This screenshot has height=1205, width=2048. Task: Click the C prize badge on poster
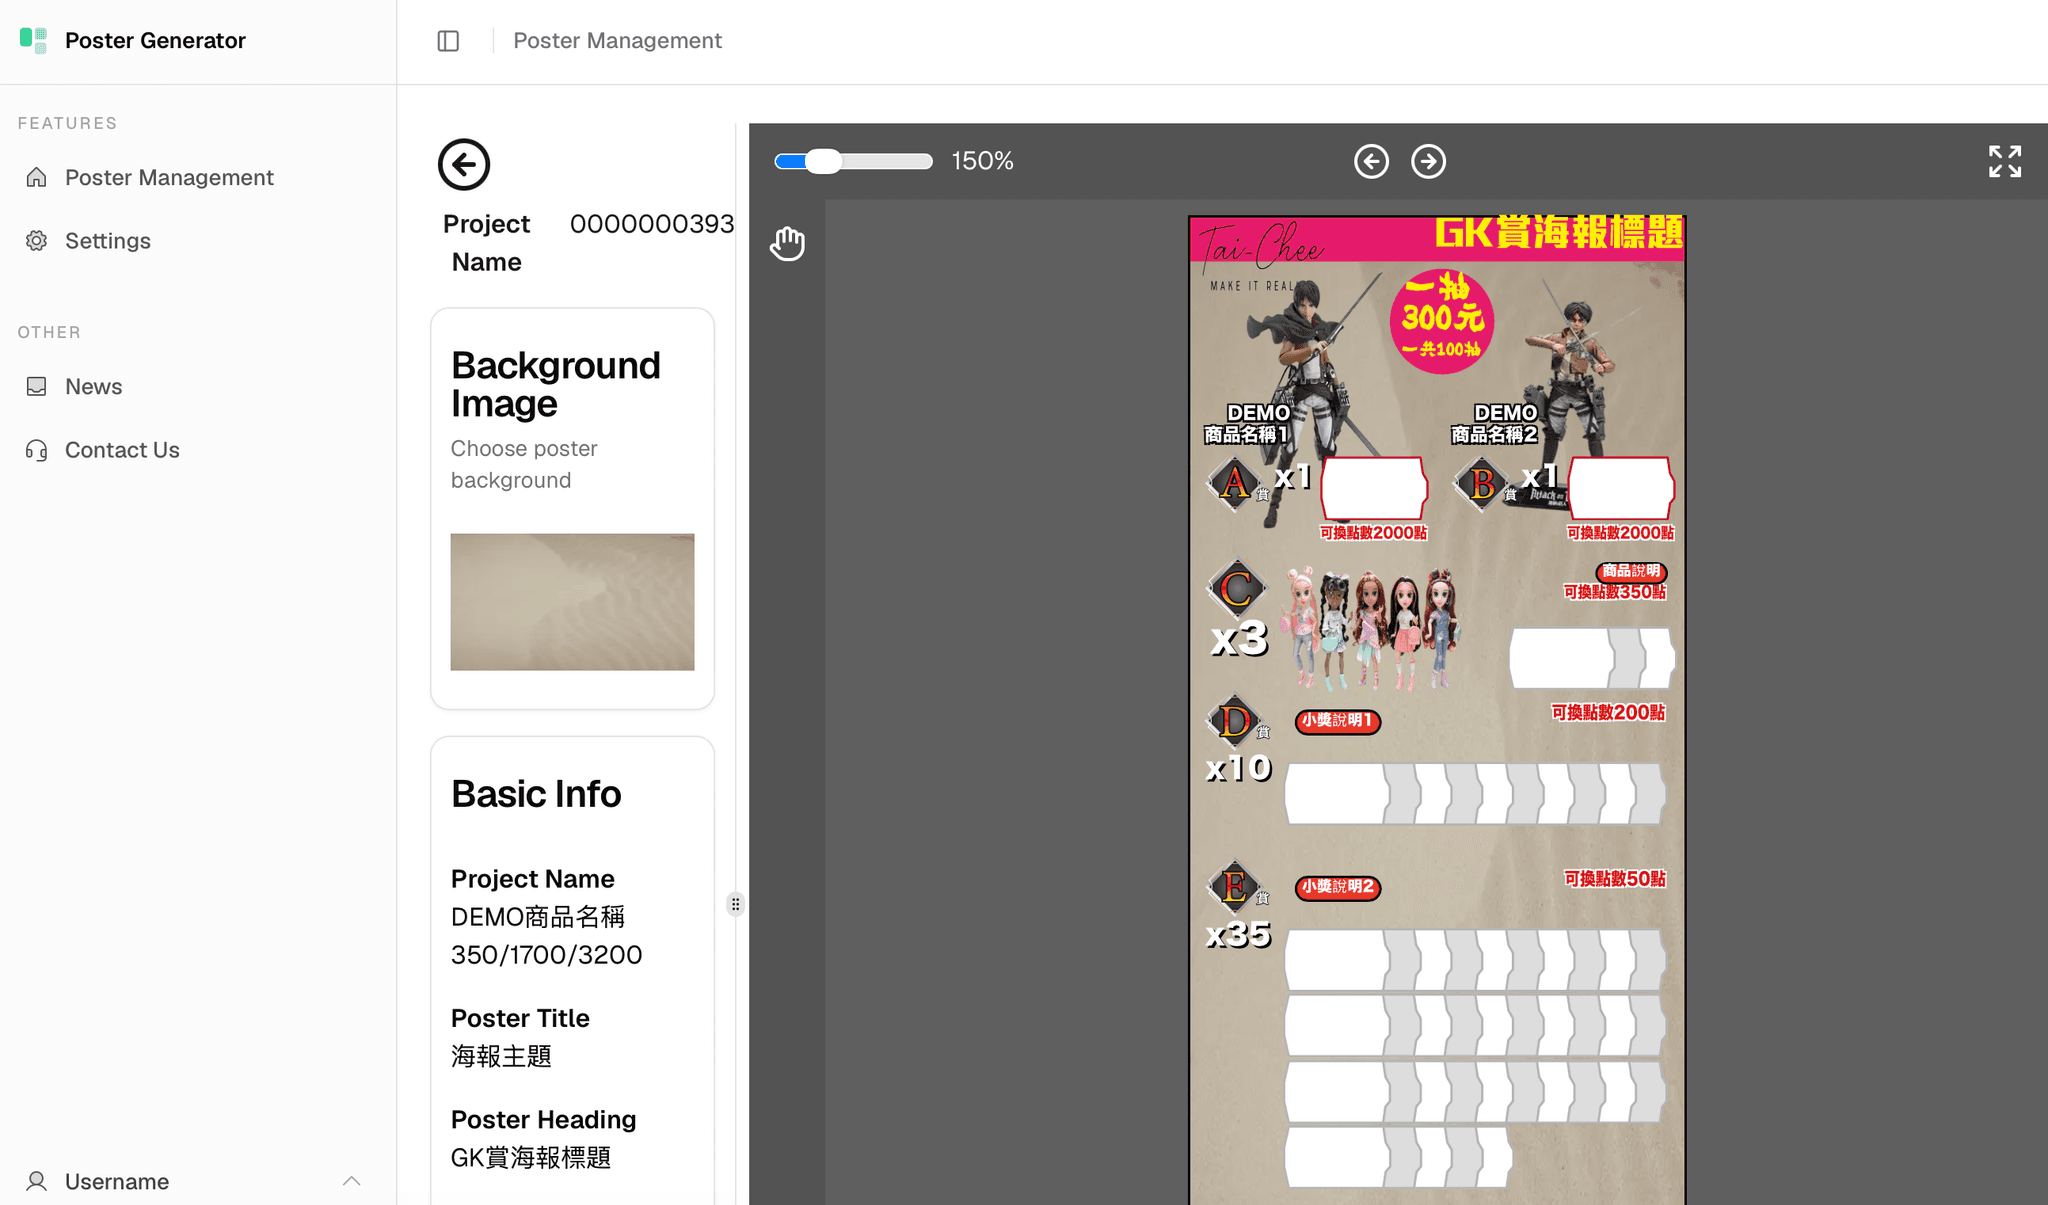pos(1236,588)
